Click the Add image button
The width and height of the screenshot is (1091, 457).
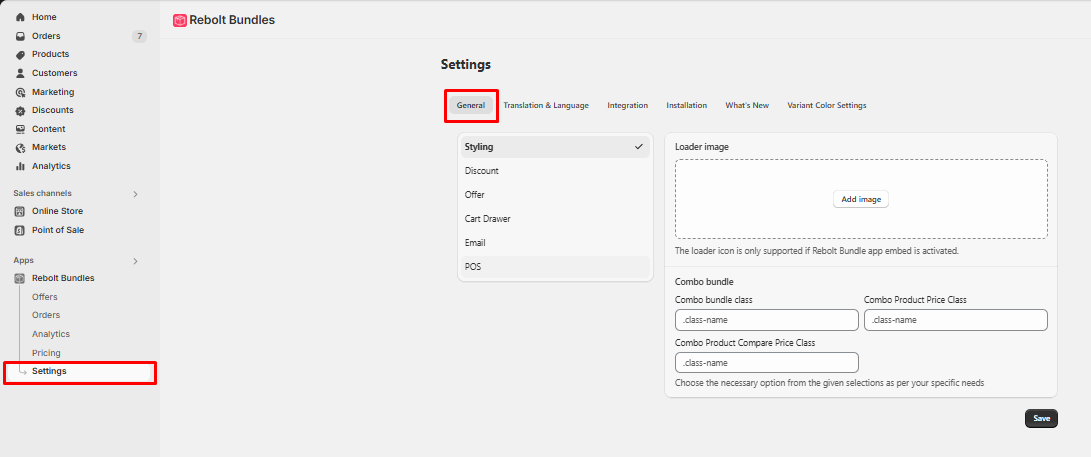point(861,199)
